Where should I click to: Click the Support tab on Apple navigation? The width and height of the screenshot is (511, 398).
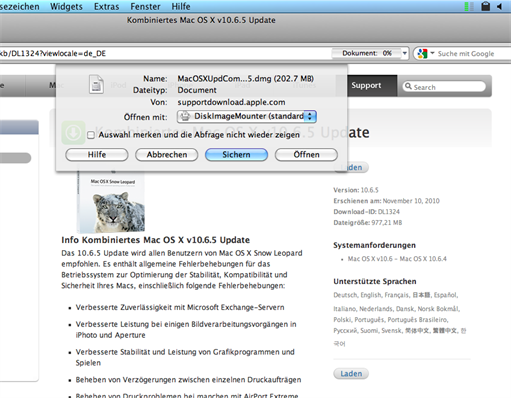click(366, 86)
